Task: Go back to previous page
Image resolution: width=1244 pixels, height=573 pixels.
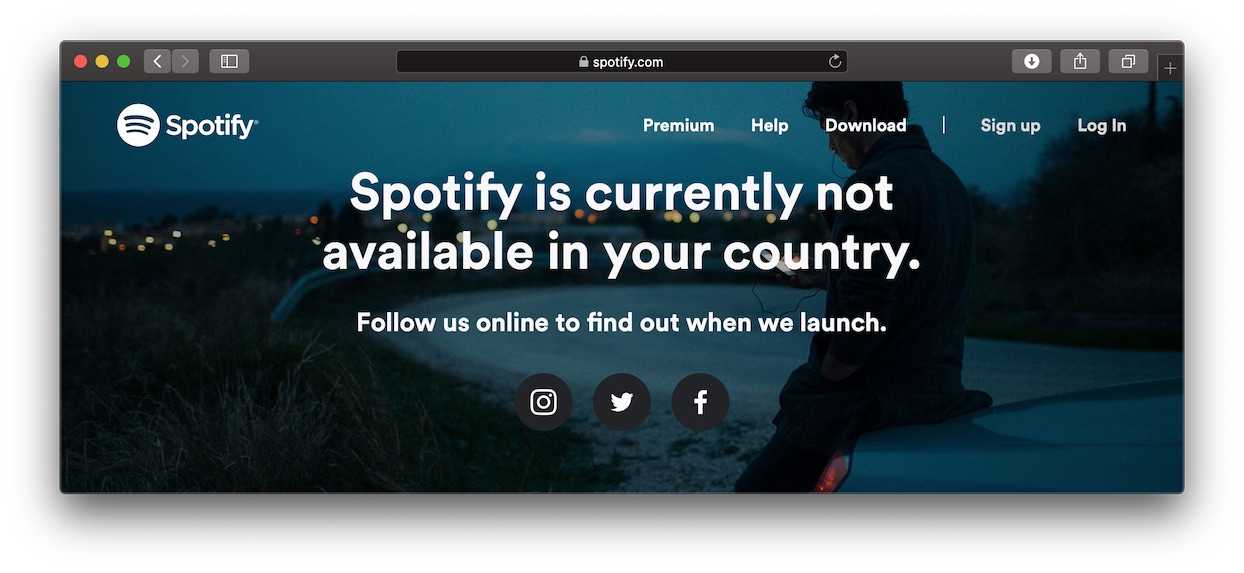Action: coord(157,61)
